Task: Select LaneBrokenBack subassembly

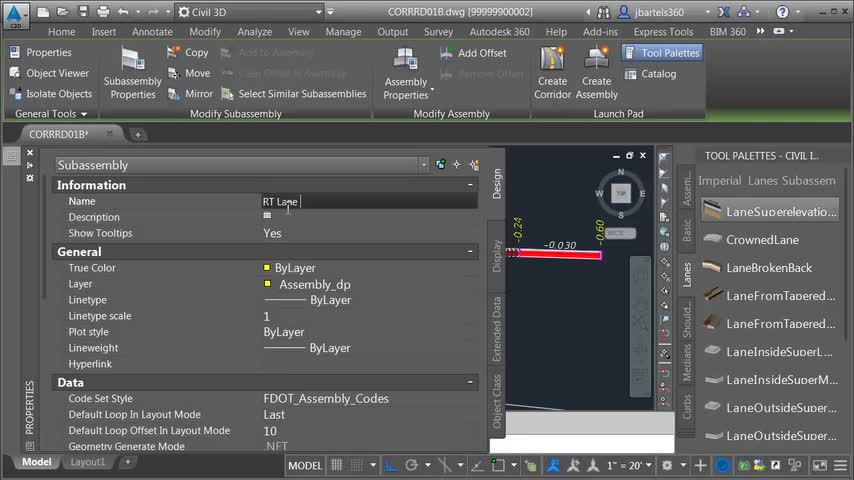Action: point(758,268)
